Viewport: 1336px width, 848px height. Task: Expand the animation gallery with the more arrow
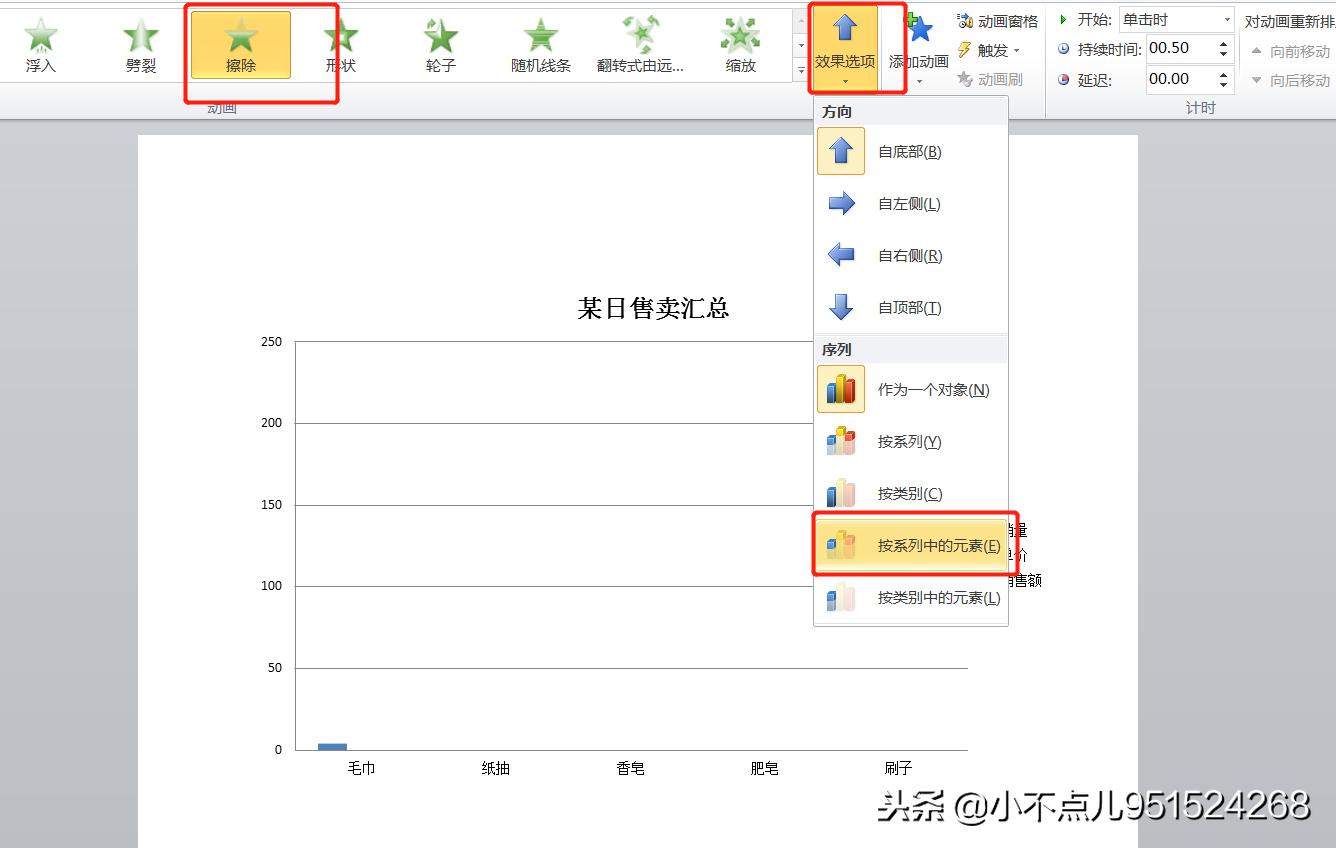800,70
